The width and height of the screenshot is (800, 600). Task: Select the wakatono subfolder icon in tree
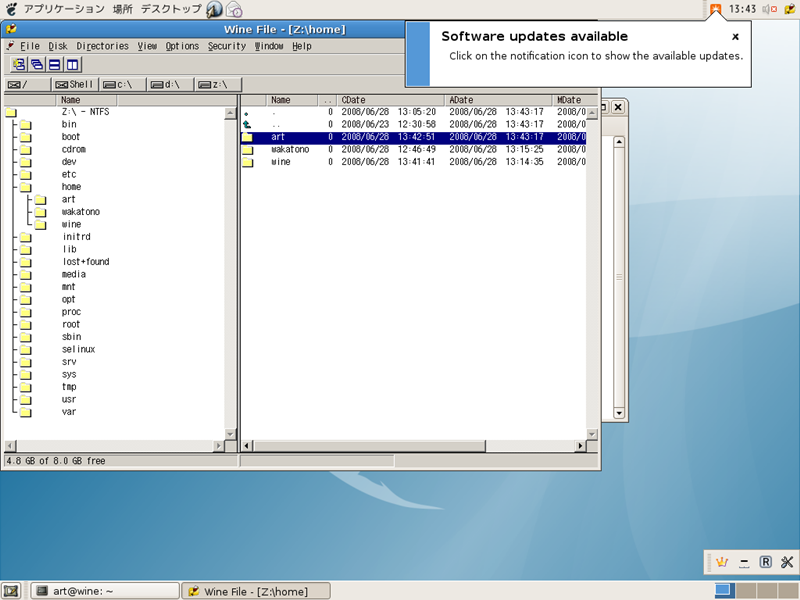pyautogui.click(x=40, y=212)
